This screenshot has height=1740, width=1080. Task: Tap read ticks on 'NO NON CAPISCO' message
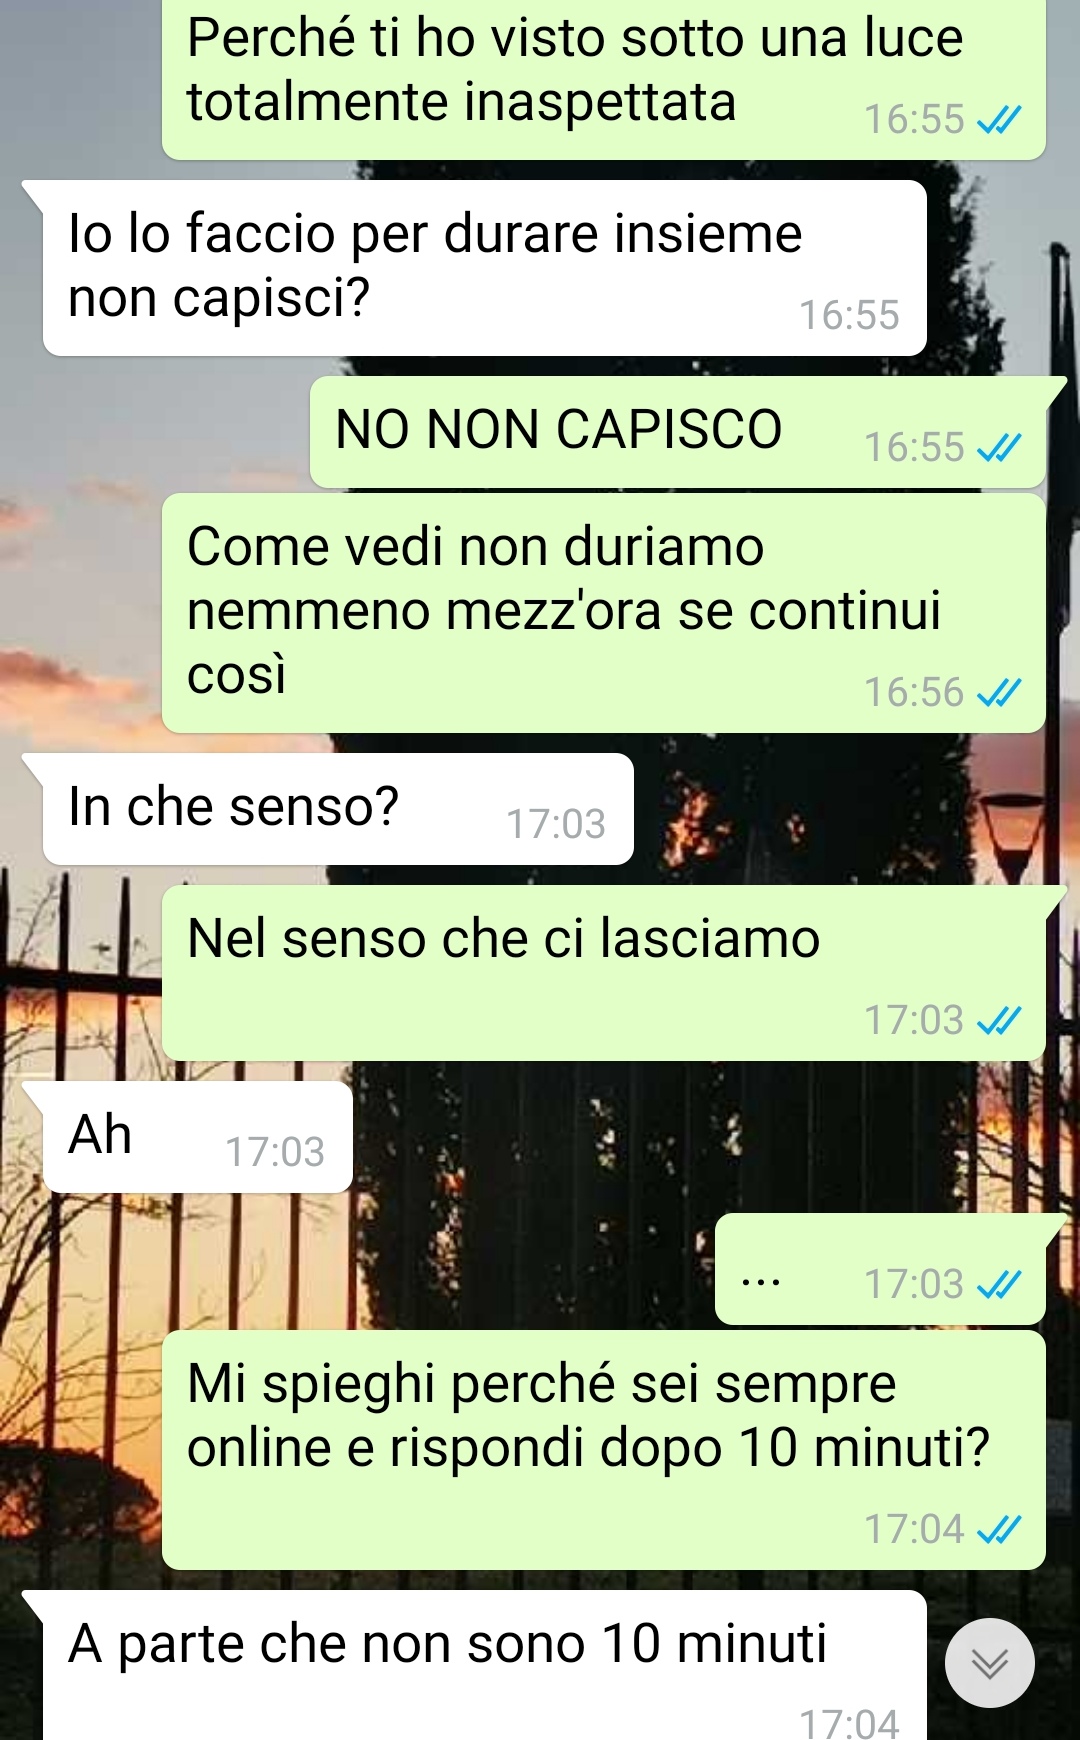pyautogui.click(x=999, y=447)
